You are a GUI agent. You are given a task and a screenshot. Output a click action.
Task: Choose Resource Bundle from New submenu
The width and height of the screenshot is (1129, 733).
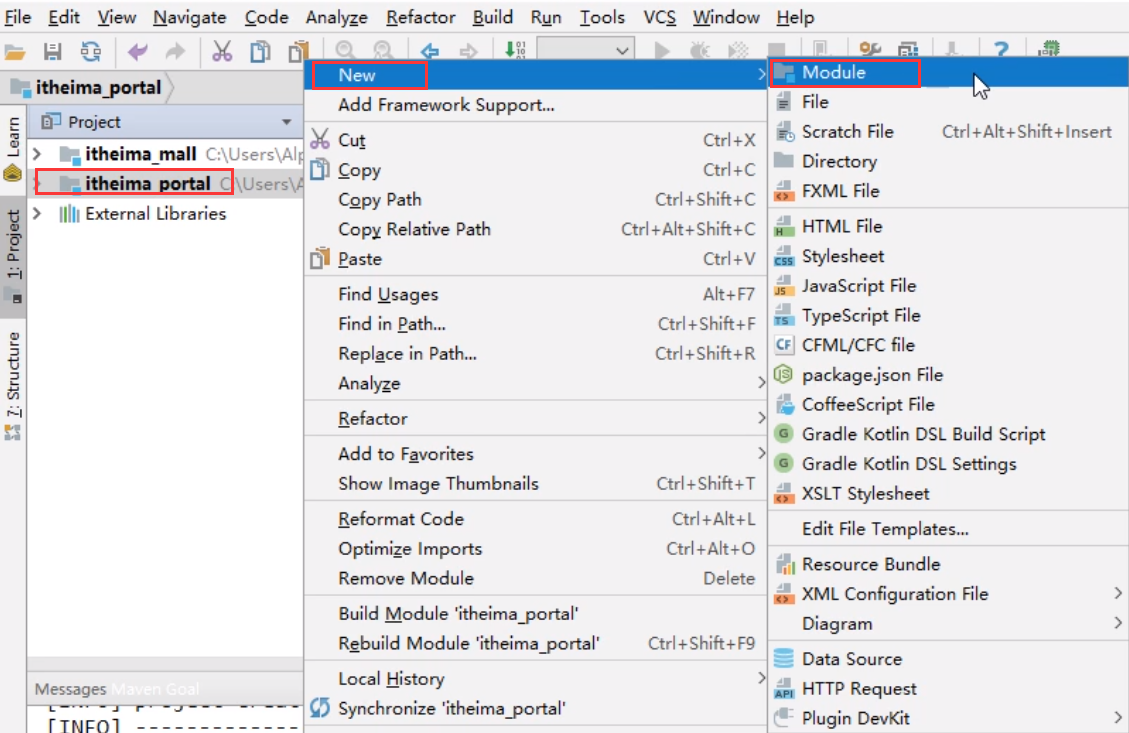[x=948, y=564]
